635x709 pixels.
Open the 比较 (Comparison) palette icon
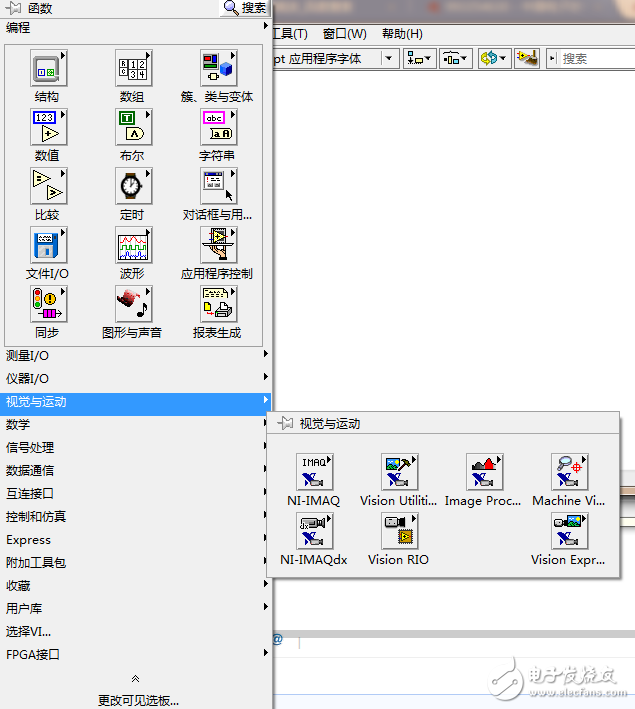(48, 186)
